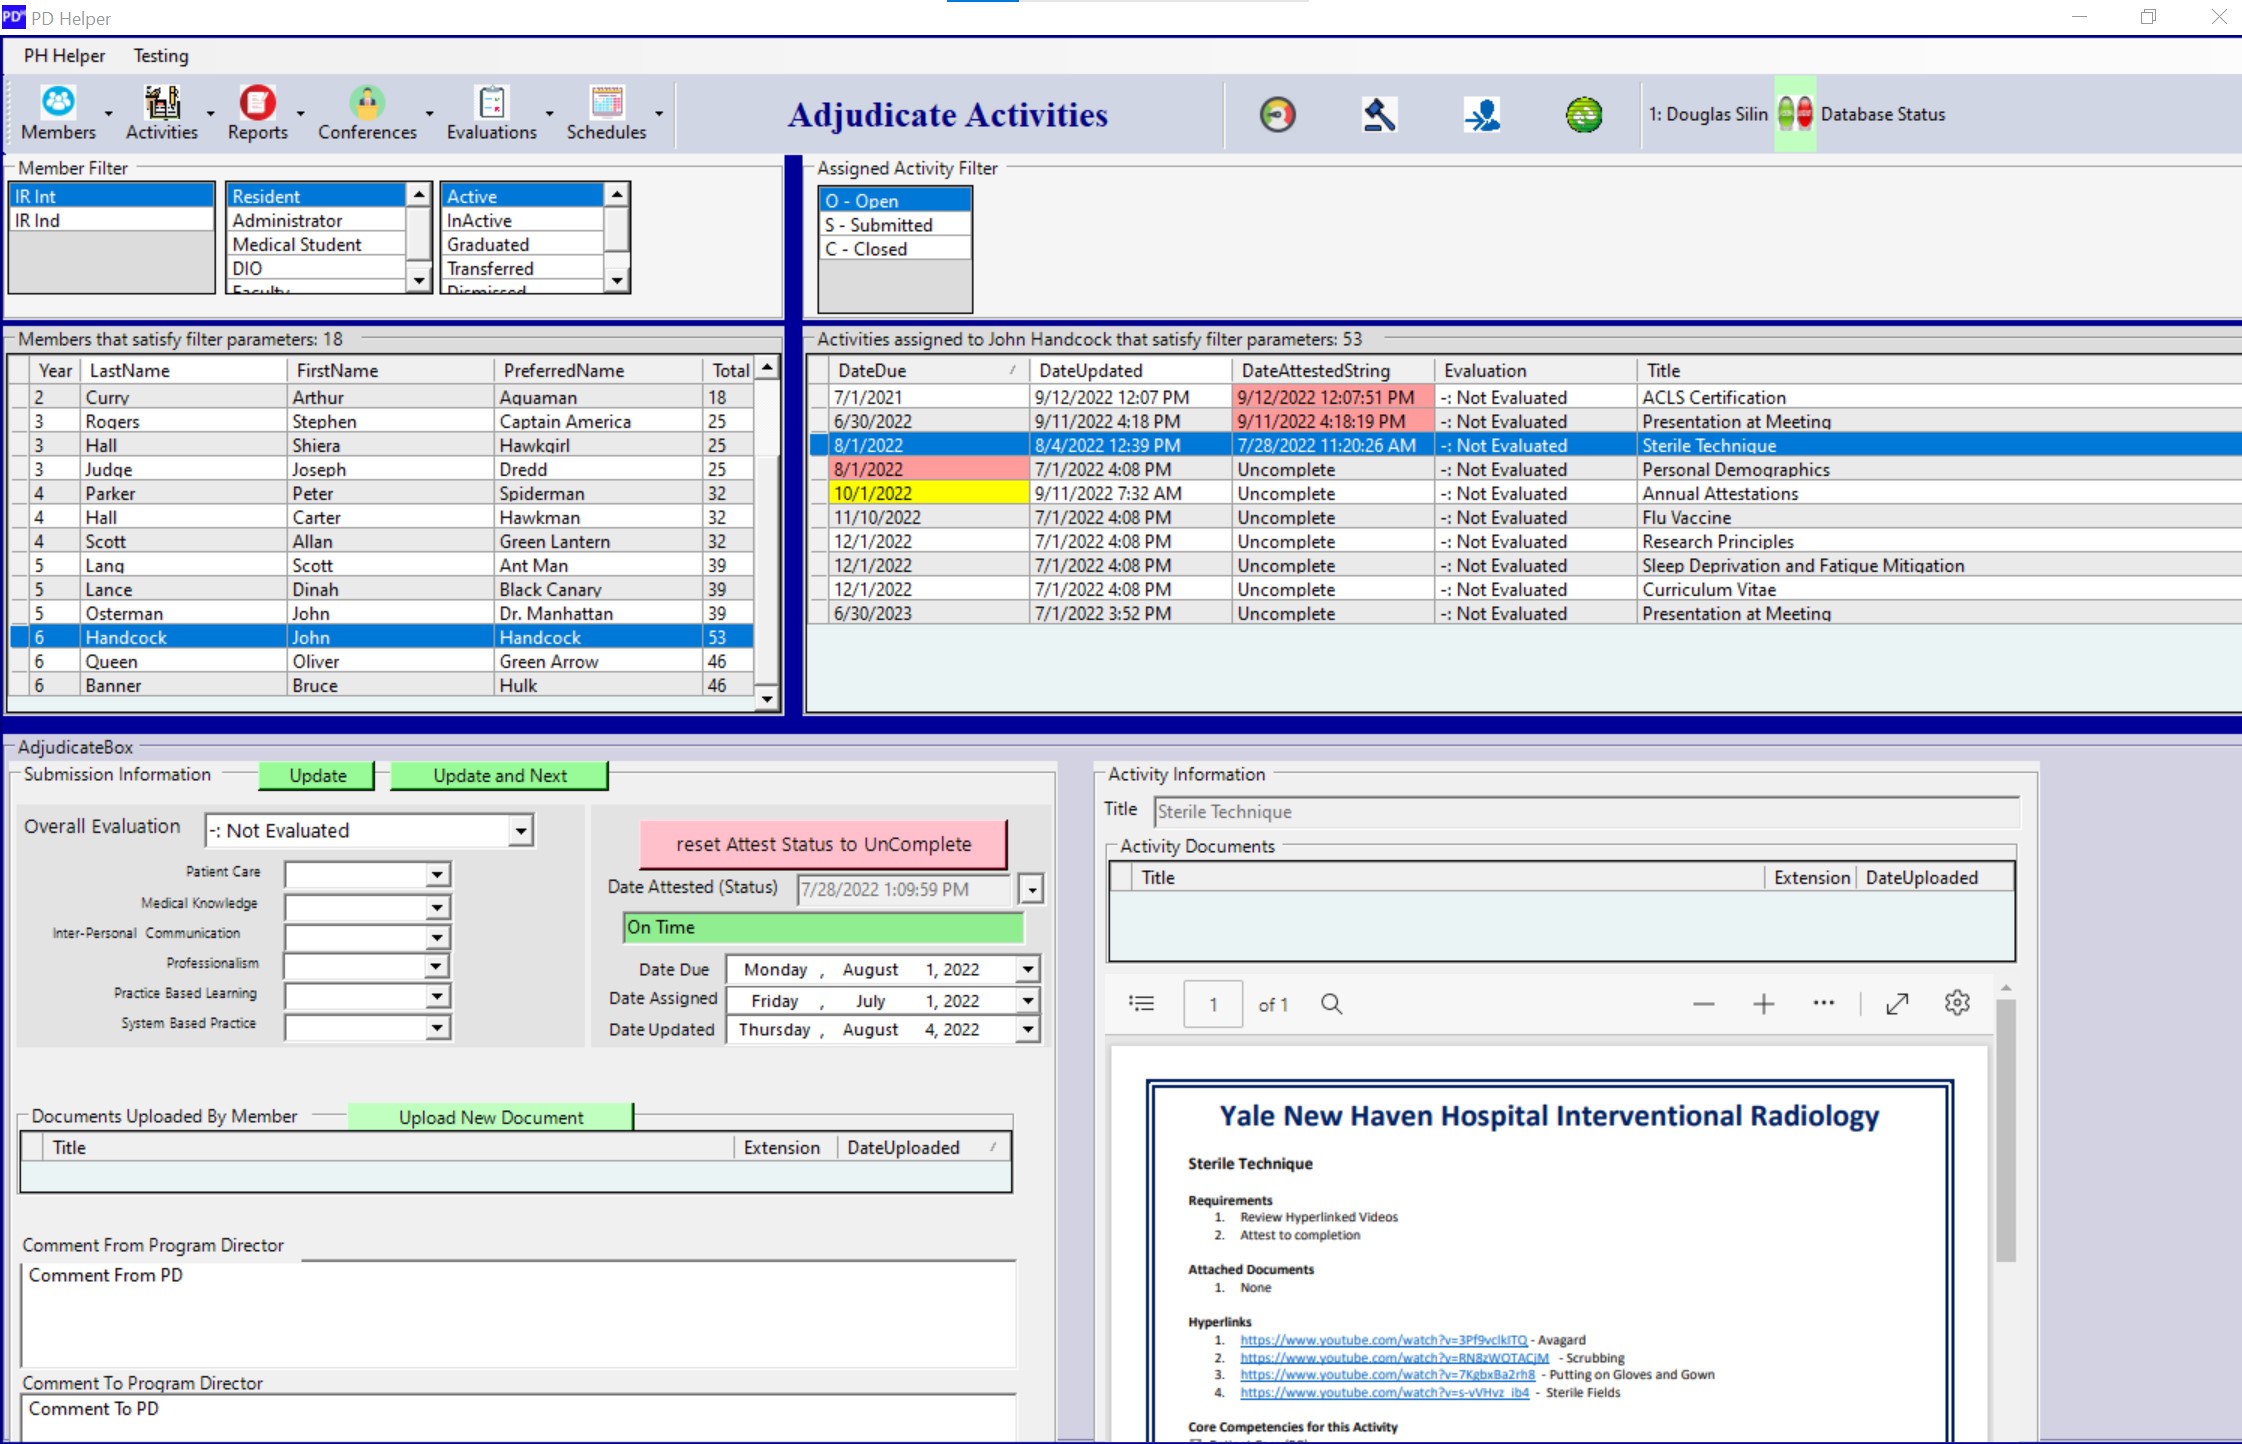Select the Annual Attestations activity row
The height and width of the screenshot is (1444, 2242).
pos(1525,493)
